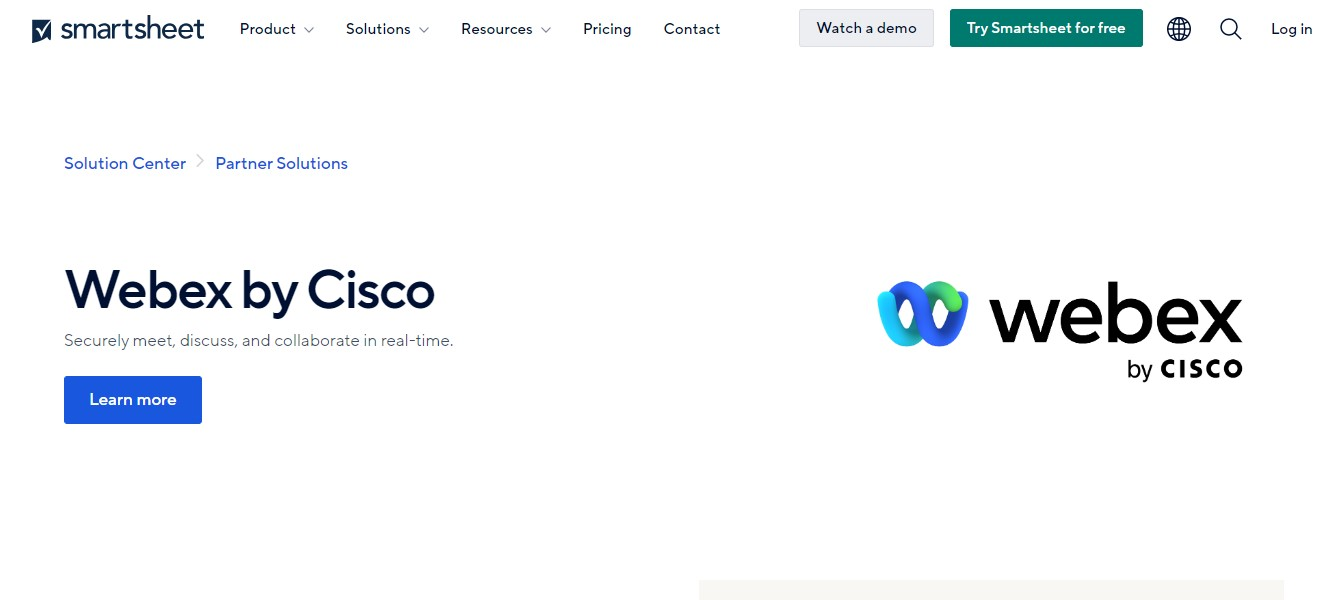This screenshot has height=600, width=1332.
Task: Click the Webex by Cisco logo image
Action: [1060, 330]
